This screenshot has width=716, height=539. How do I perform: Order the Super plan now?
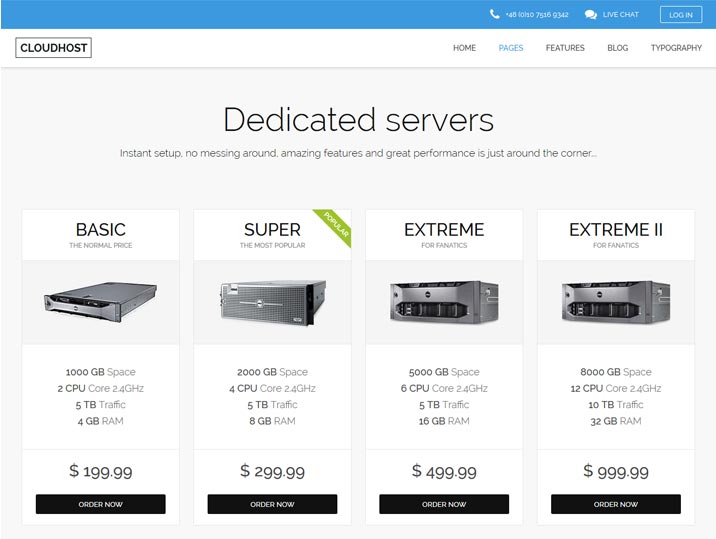coord(272,504)
